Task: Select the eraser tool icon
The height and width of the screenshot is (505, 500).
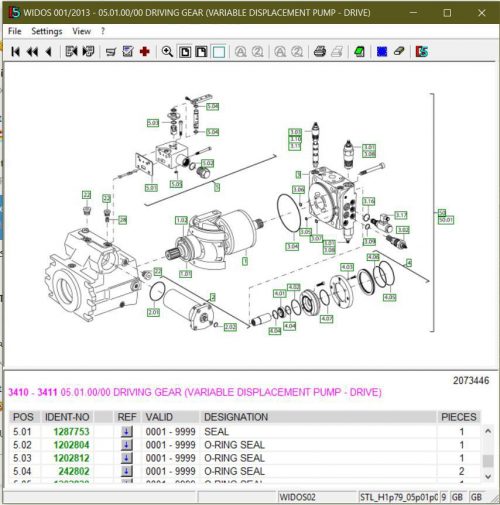Action: coord(399,51)
